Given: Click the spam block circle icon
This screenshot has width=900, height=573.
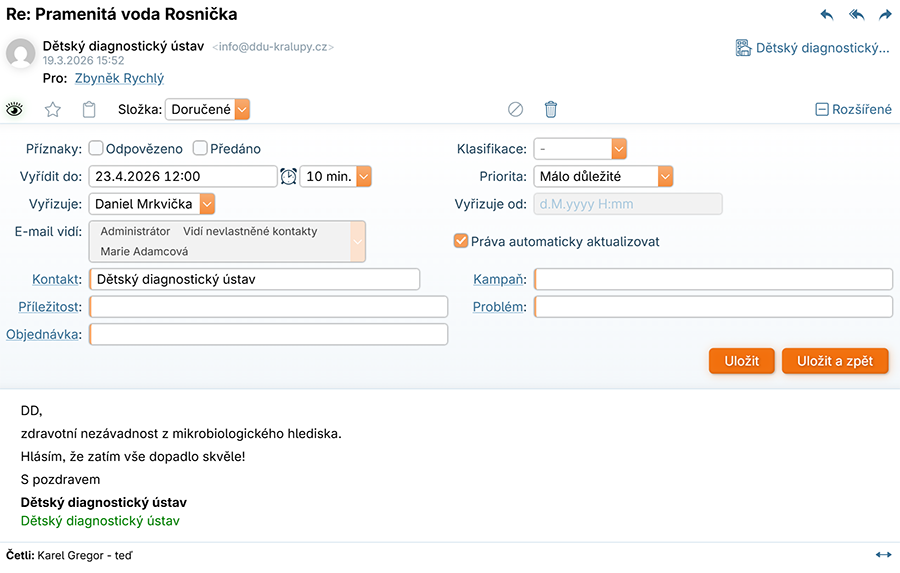Looking at the screenshot, I should (516, 110).
